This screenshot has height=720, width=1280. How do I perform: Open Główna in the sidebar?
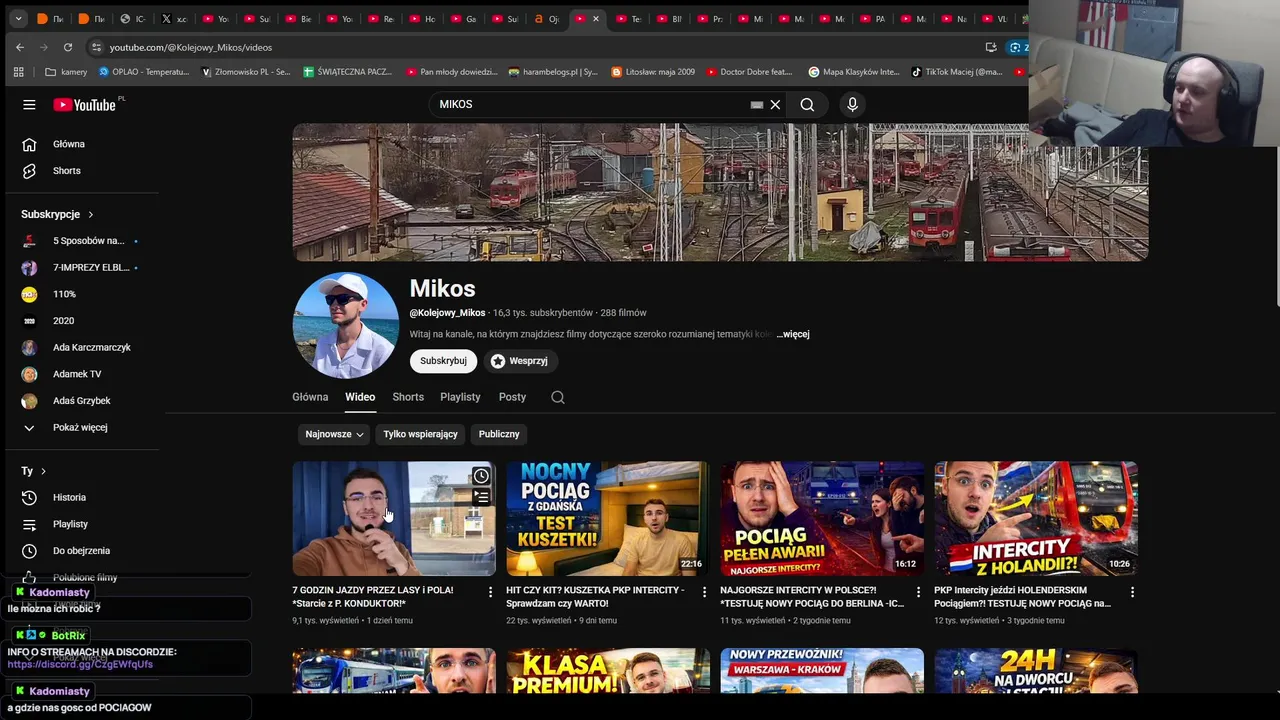pyautogui.click(x=82, y=144)
